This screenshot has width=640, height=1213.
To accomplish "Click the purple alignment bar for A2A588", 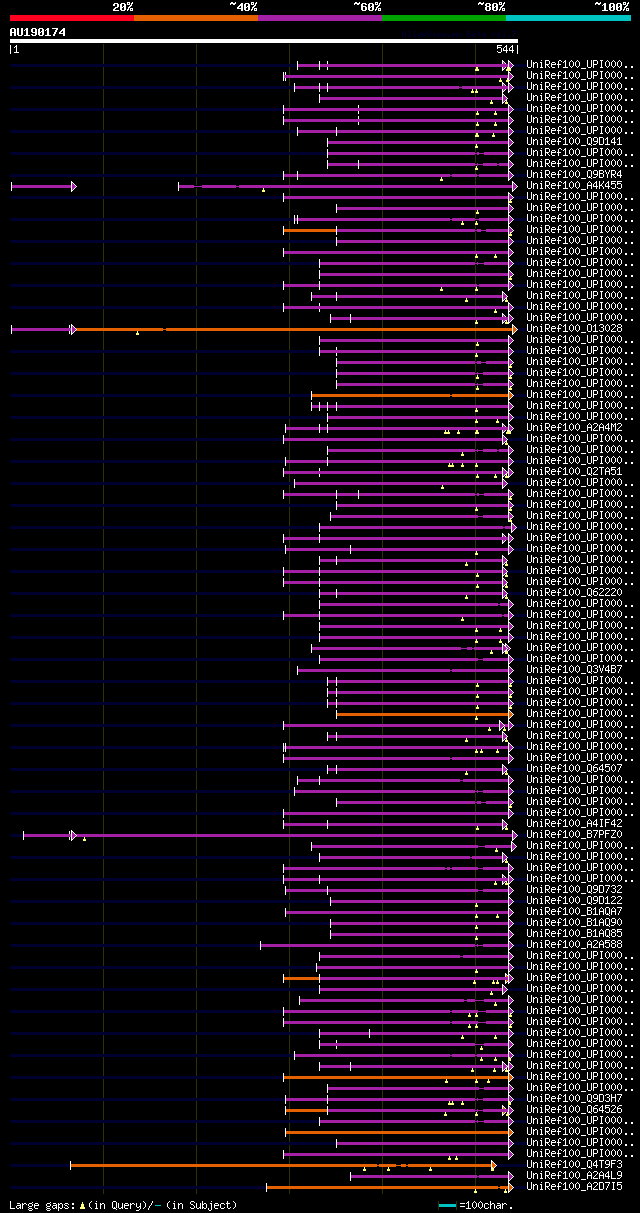I will (x=386, y=945).
